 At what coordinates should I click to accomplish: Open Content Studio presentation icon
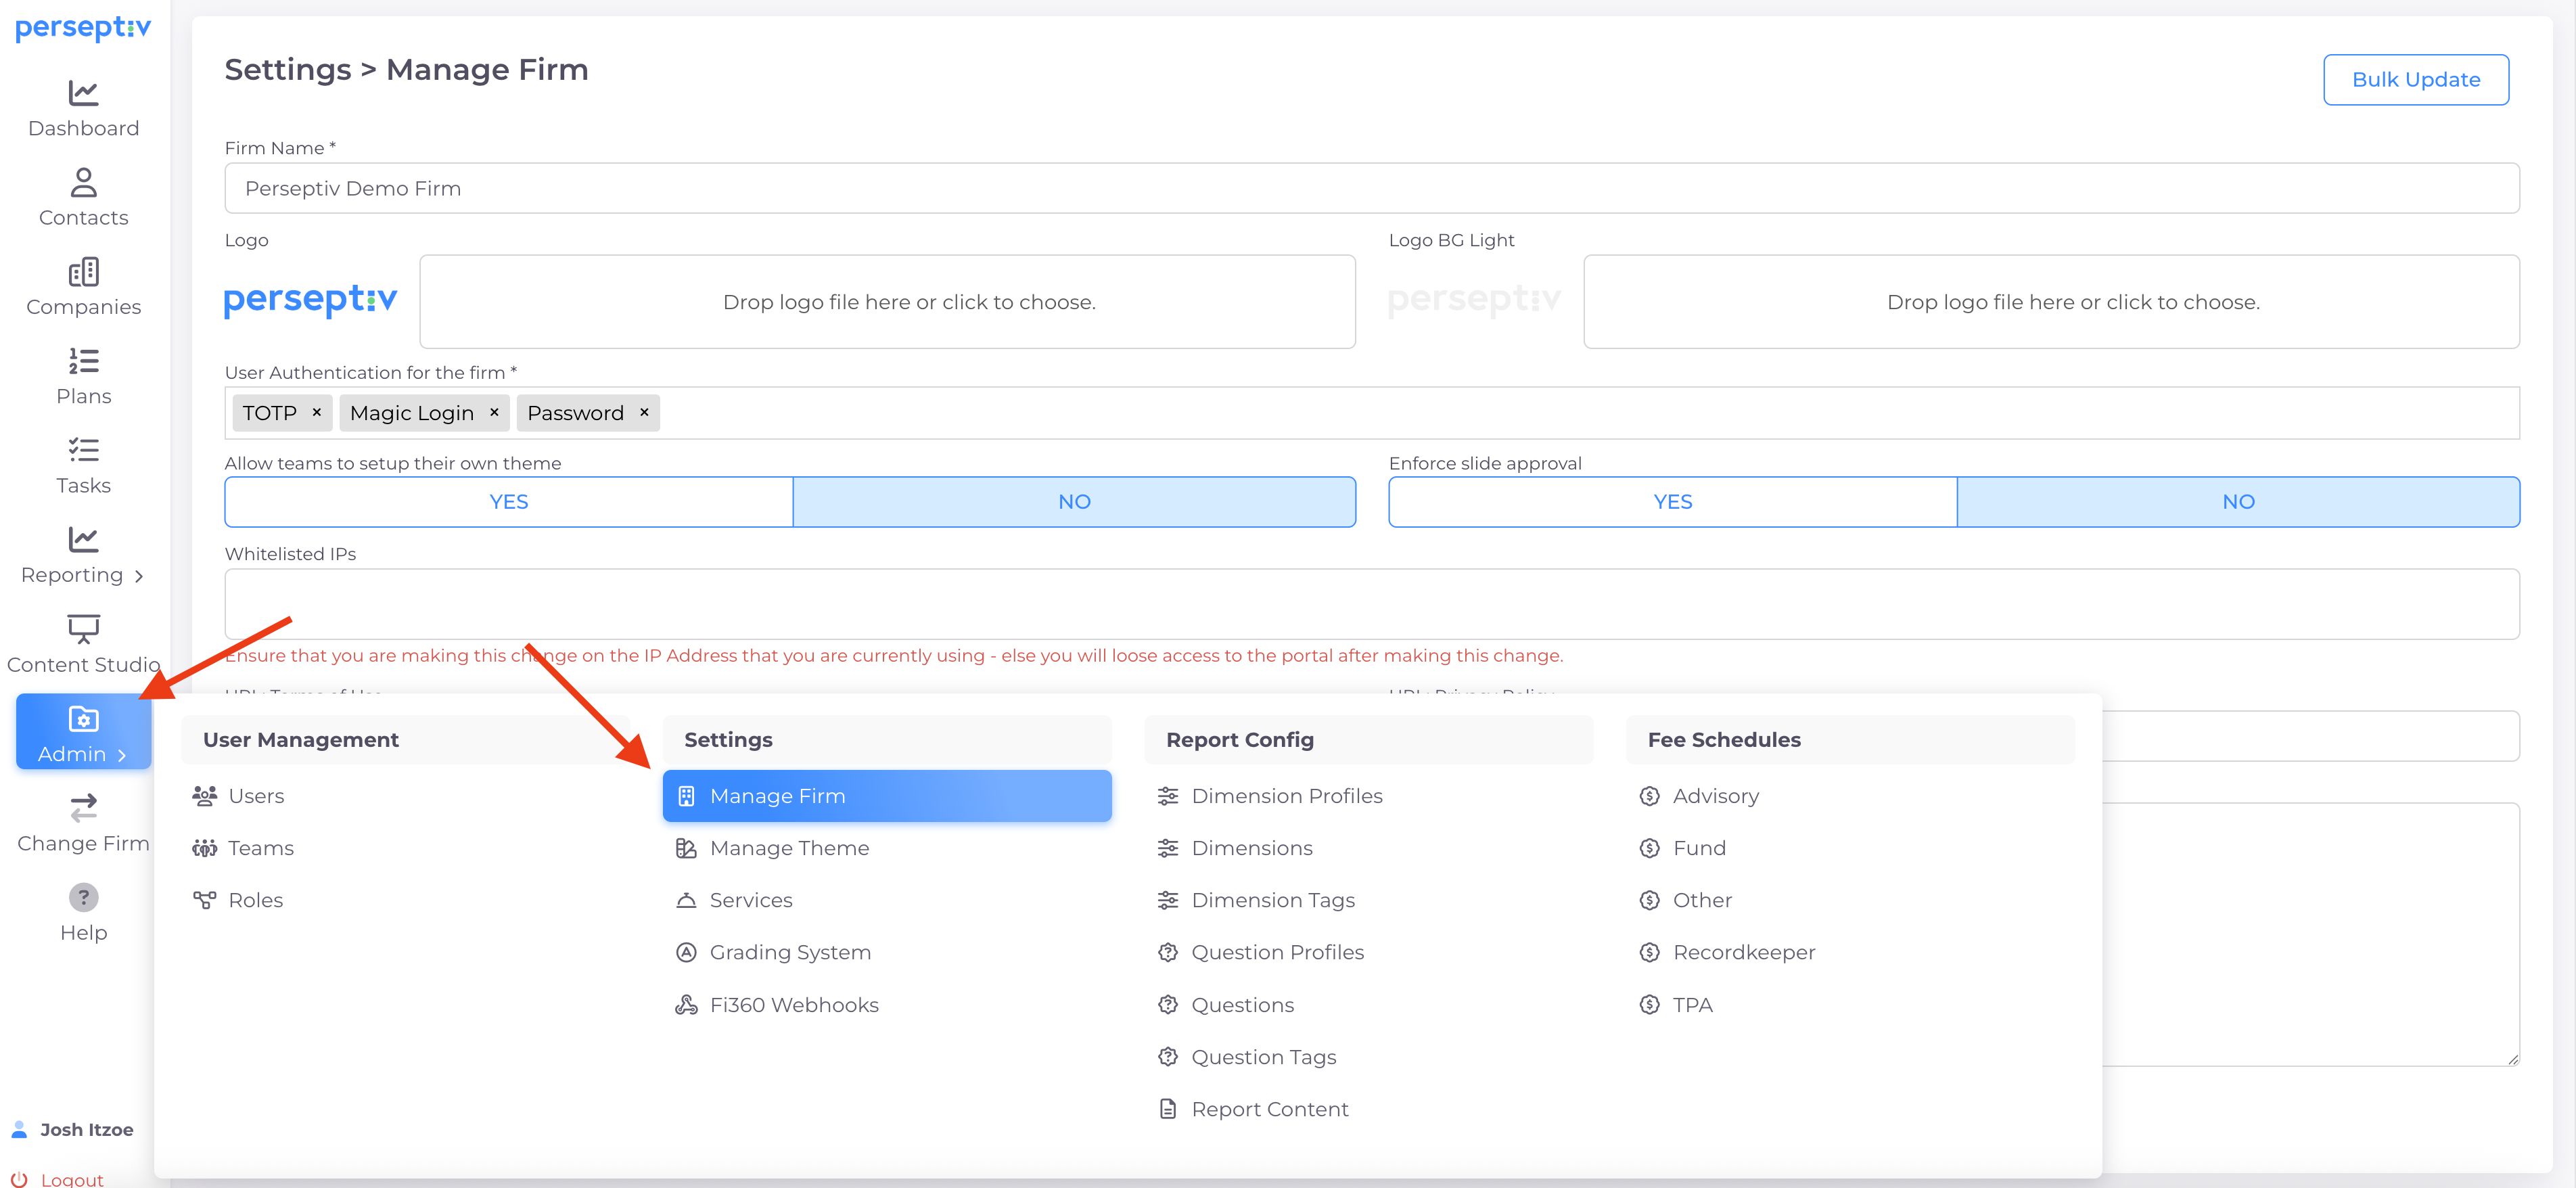(83, 629)
